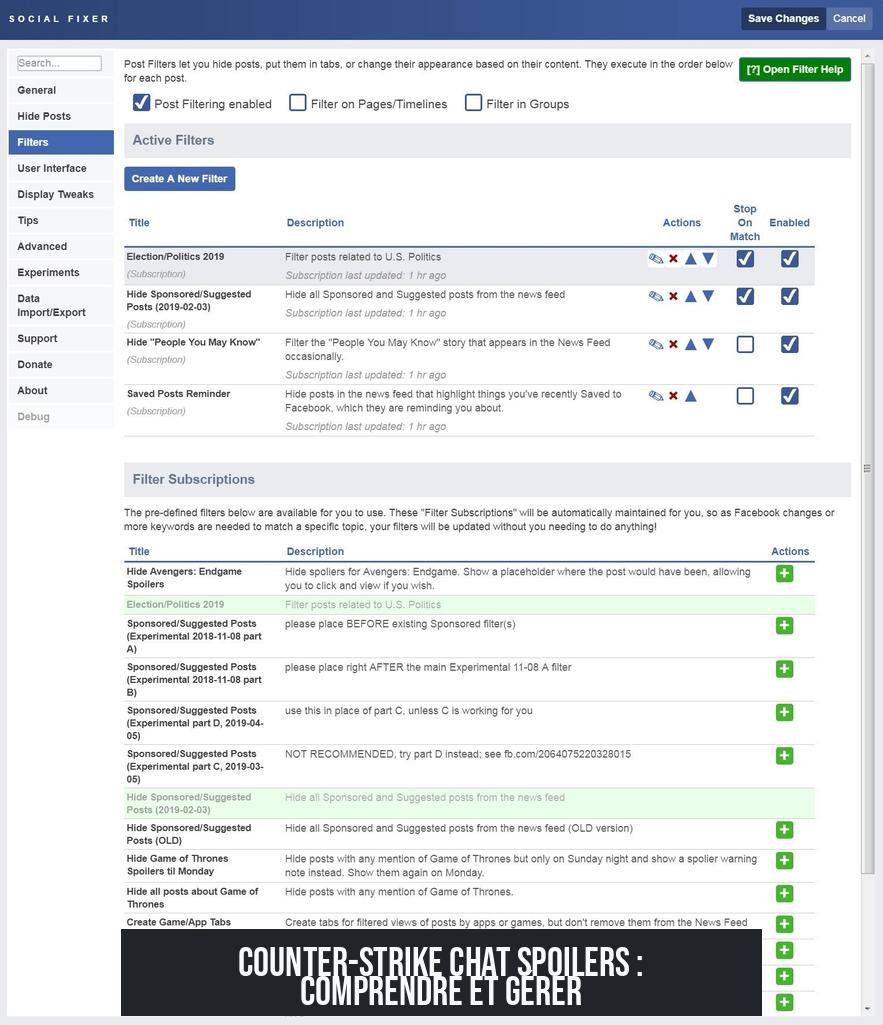883x1025 pixels.
Task: Go to Hide Posts section
Action: coord(61,116)
